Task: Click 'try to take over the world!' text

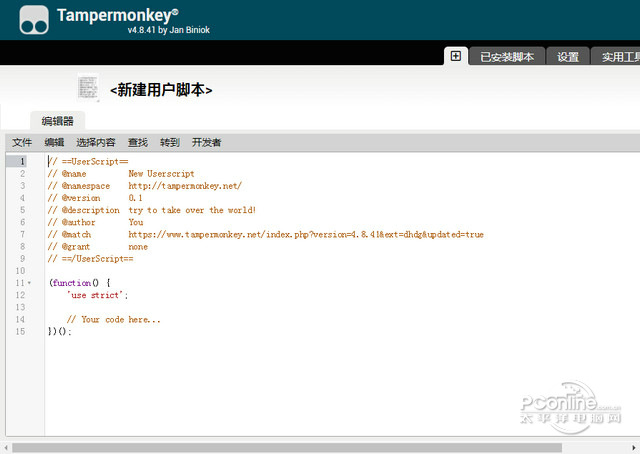Action: [x=192, y=210]
